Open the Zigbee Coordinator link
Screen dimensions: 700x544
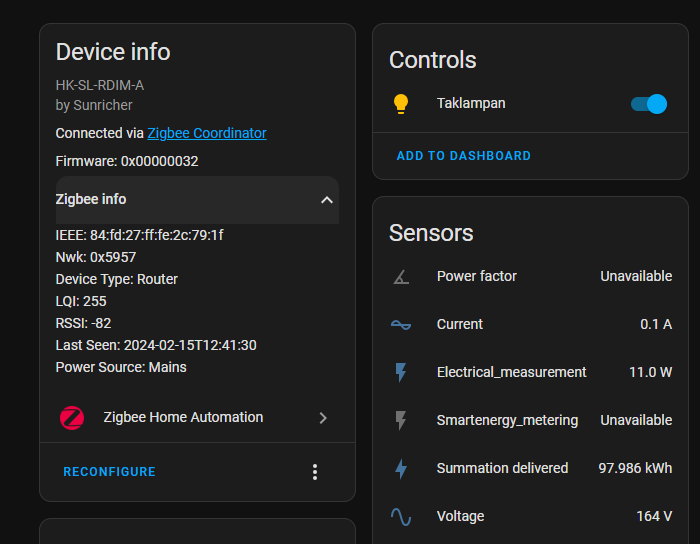(206, 133)
